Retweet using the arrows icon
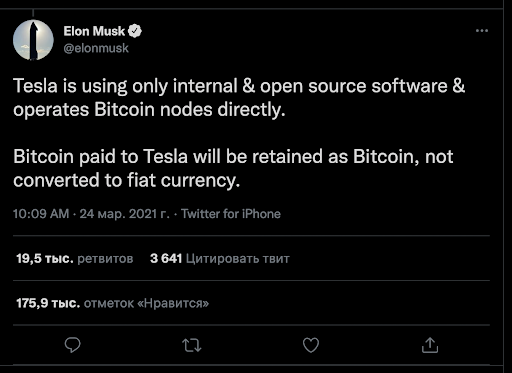The width and height of the screenshot is (512, 373). pos(192,345)
